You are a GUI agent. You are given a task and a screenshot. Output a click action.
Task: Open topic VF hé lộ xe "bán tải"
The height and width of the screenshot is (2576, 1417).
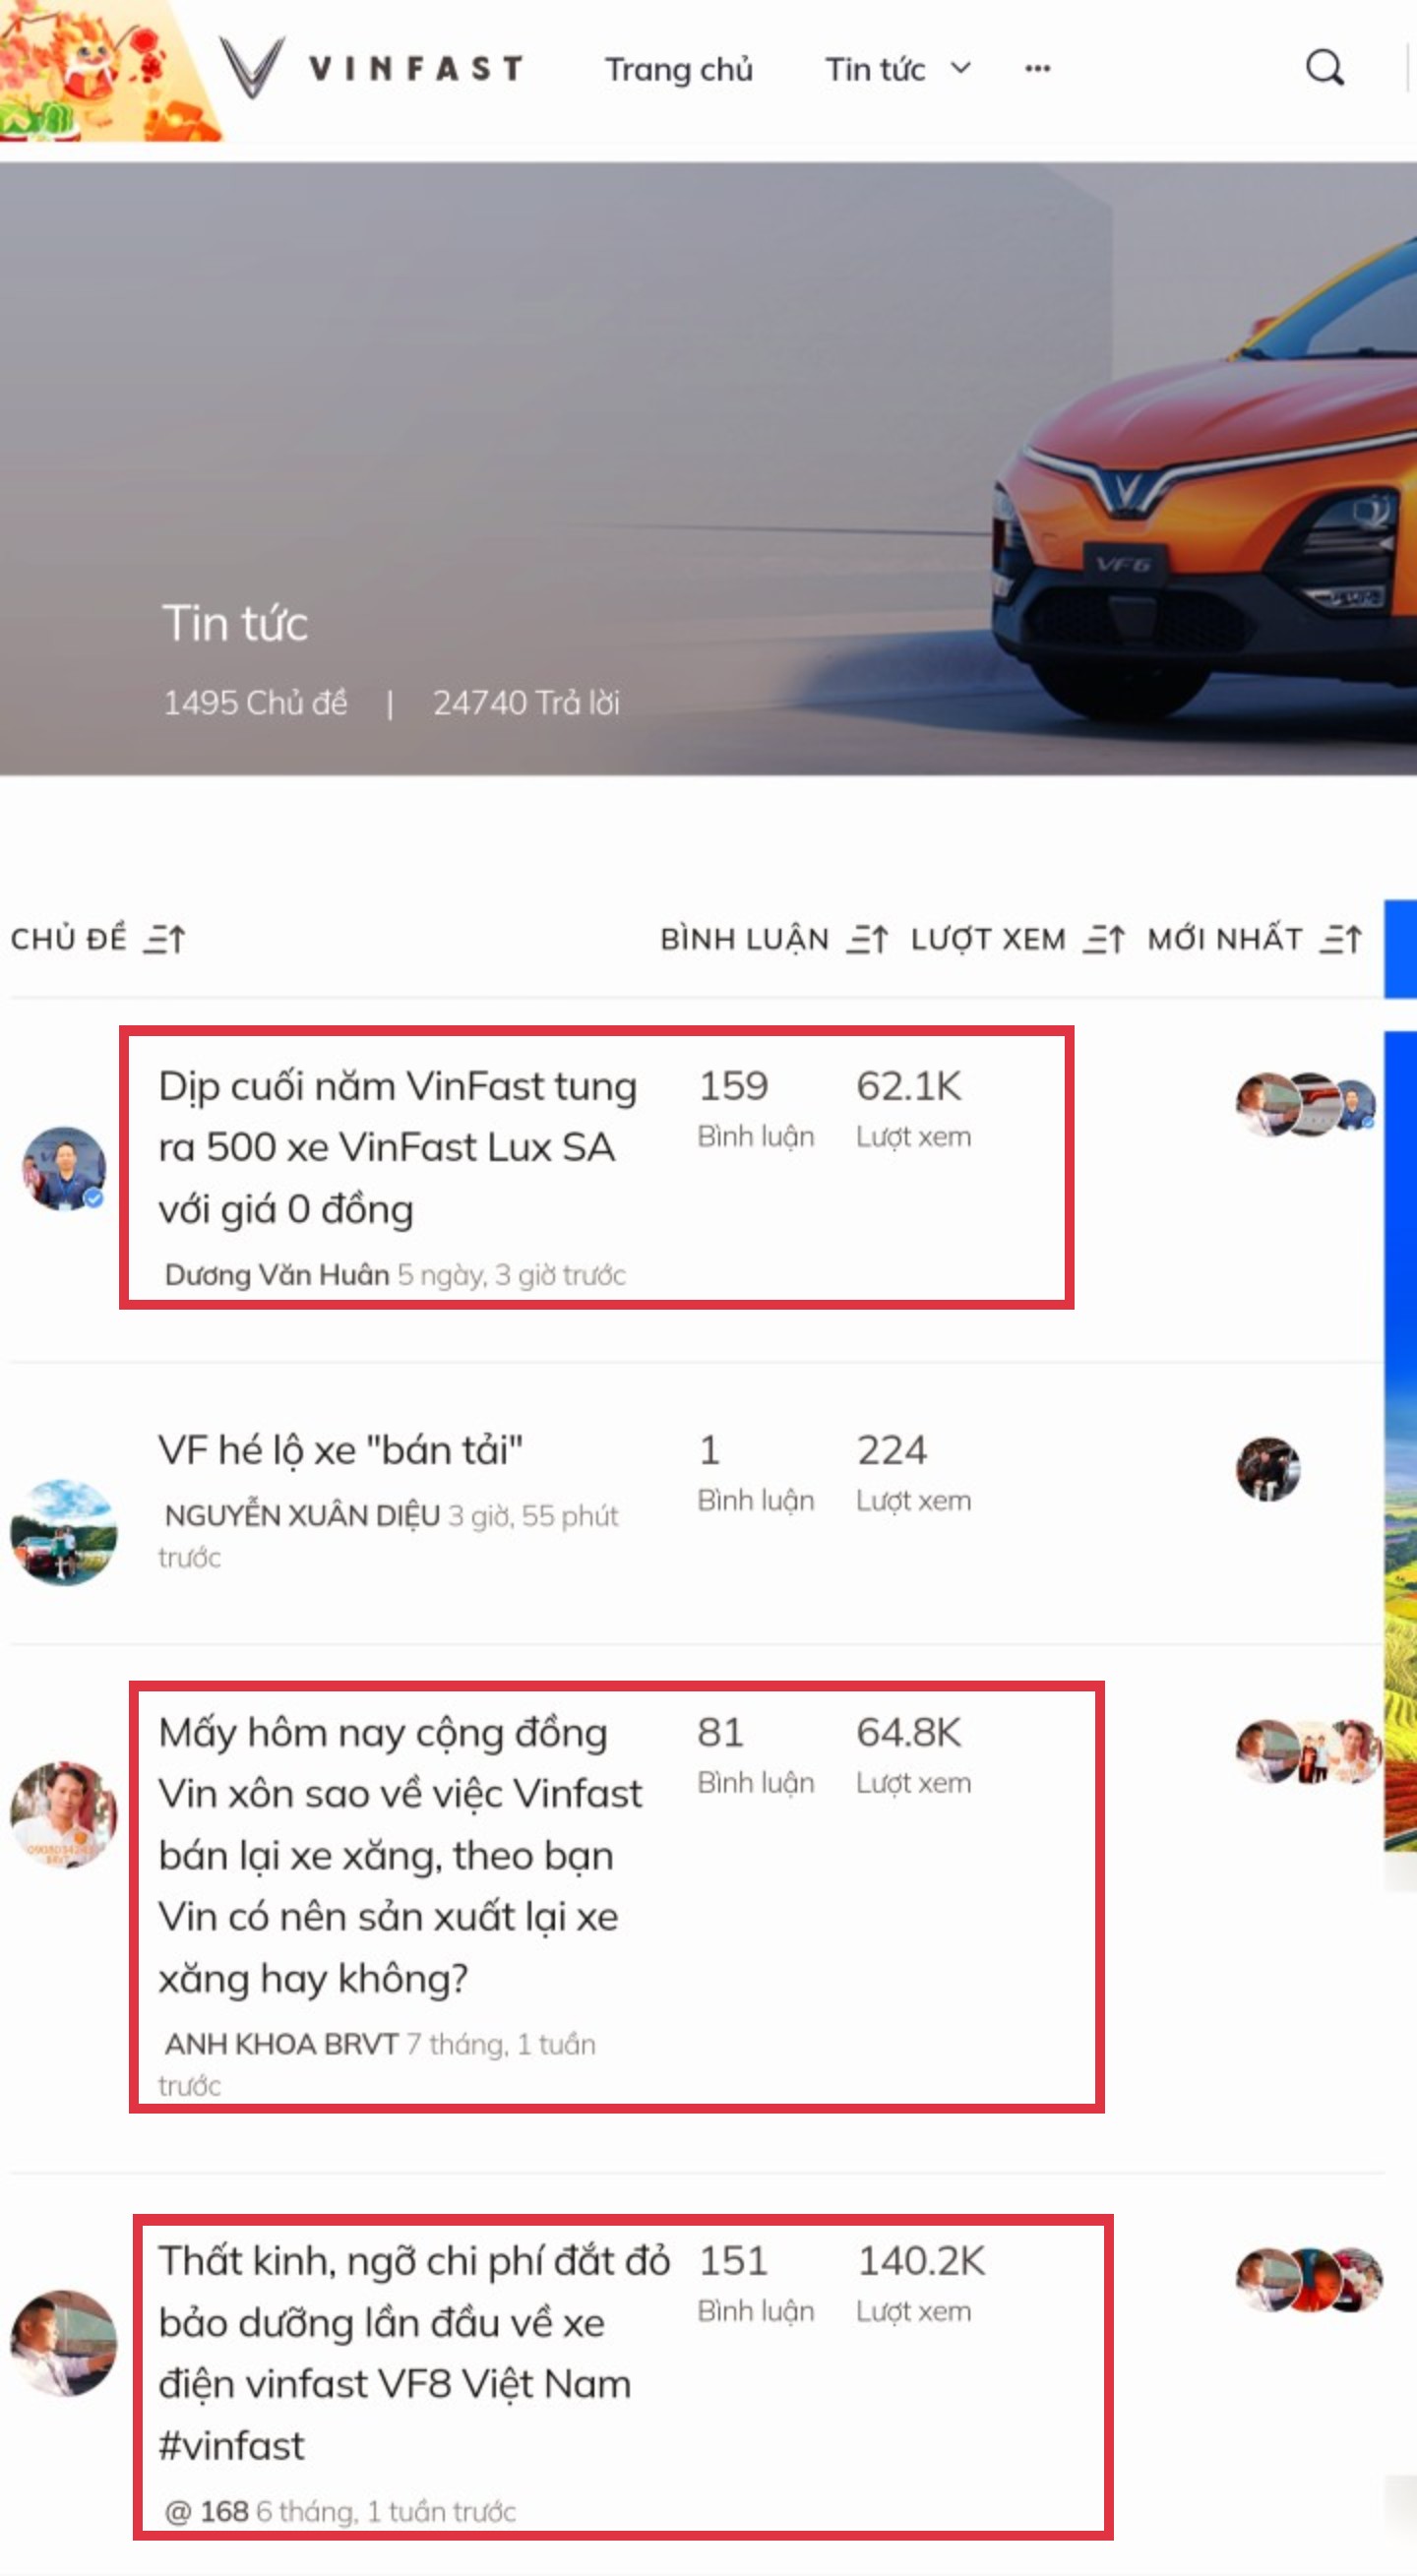pos(341,1450)
